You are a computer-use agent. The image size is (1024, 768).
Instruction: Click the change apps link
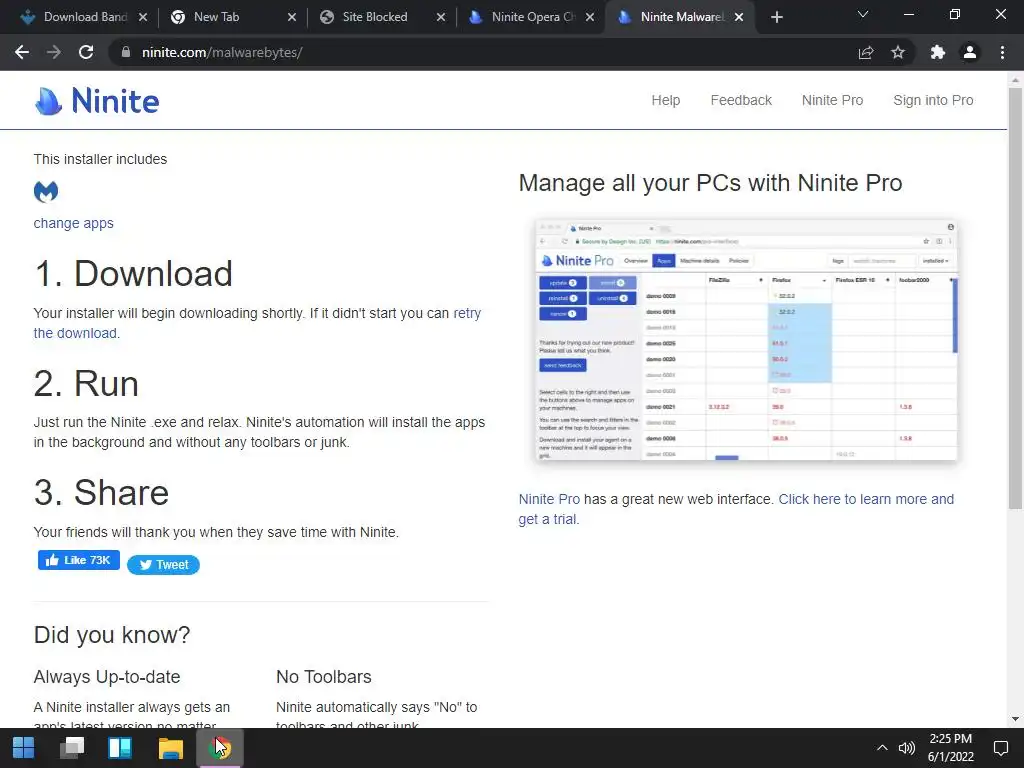coord(73,223)
